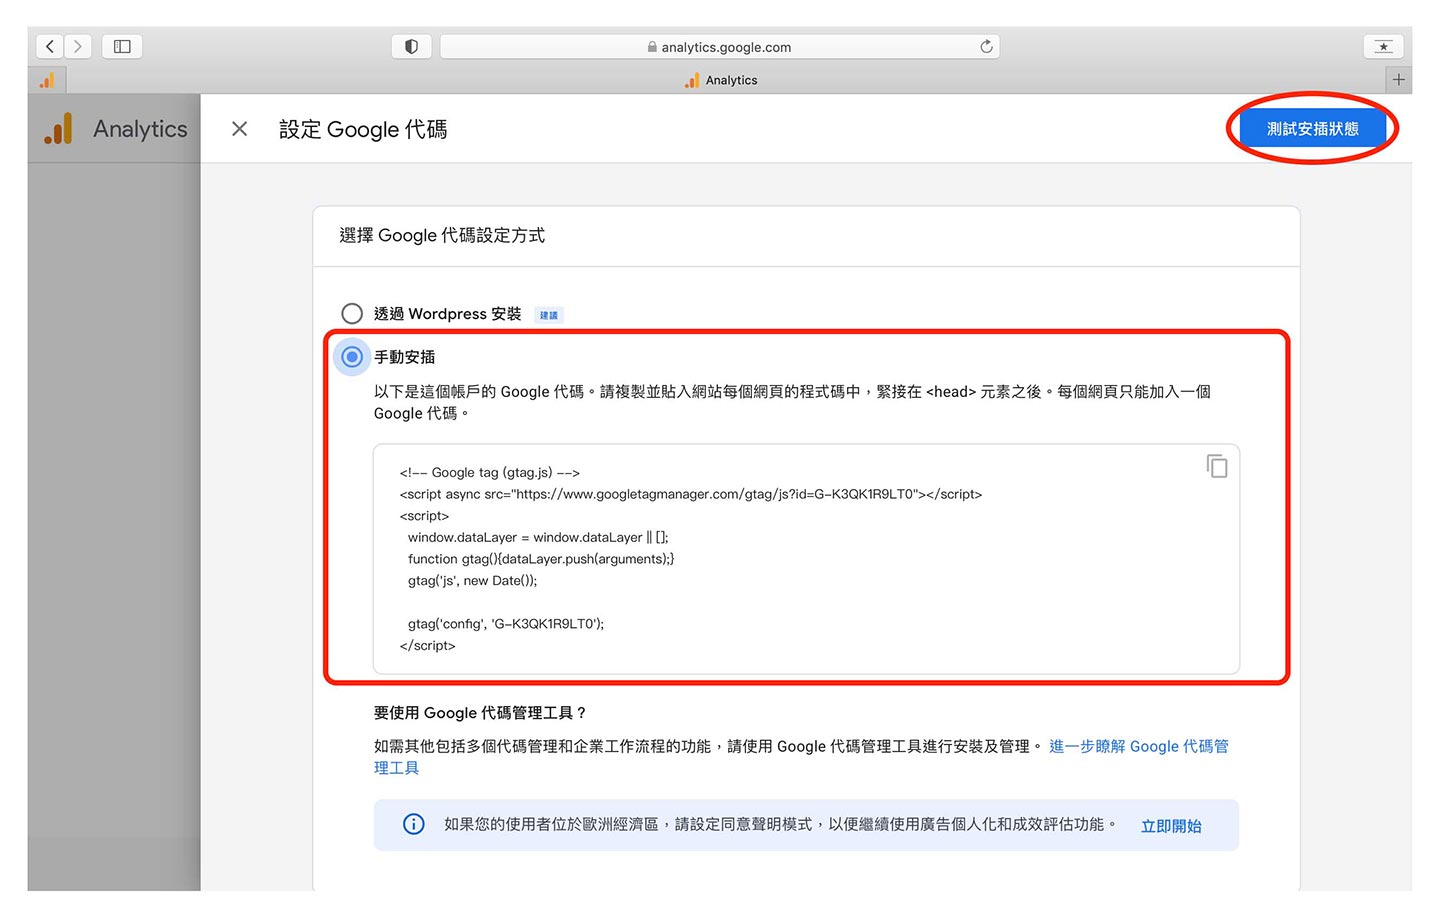The image size is (1440, 917).
Task: Click the info icon in the consent notice
Action: [x=413, y=824]
